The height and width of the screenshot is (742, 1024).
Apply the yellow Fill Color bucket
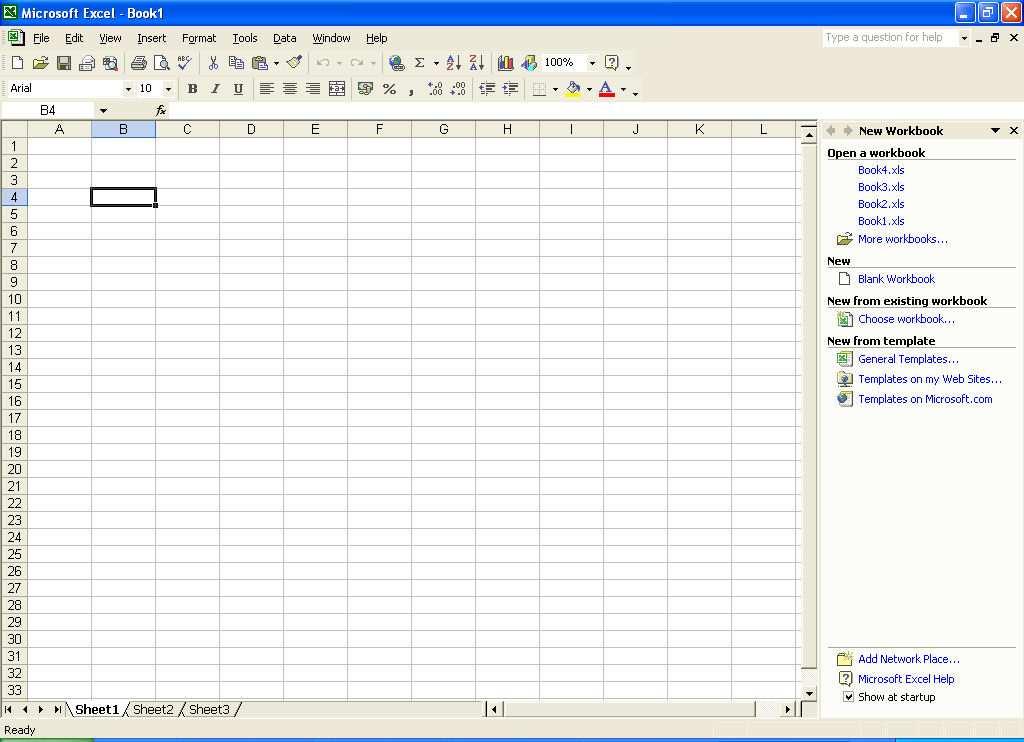coord(573,89)
